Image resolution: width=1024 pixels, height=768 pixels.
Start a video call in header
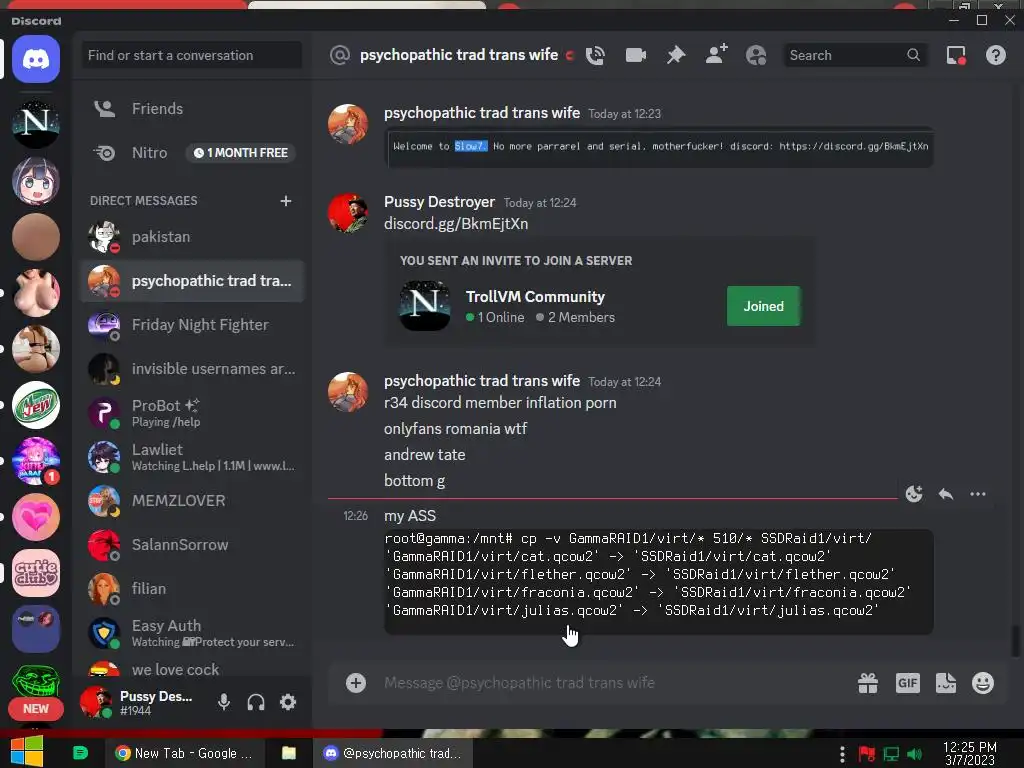(635, 56)
